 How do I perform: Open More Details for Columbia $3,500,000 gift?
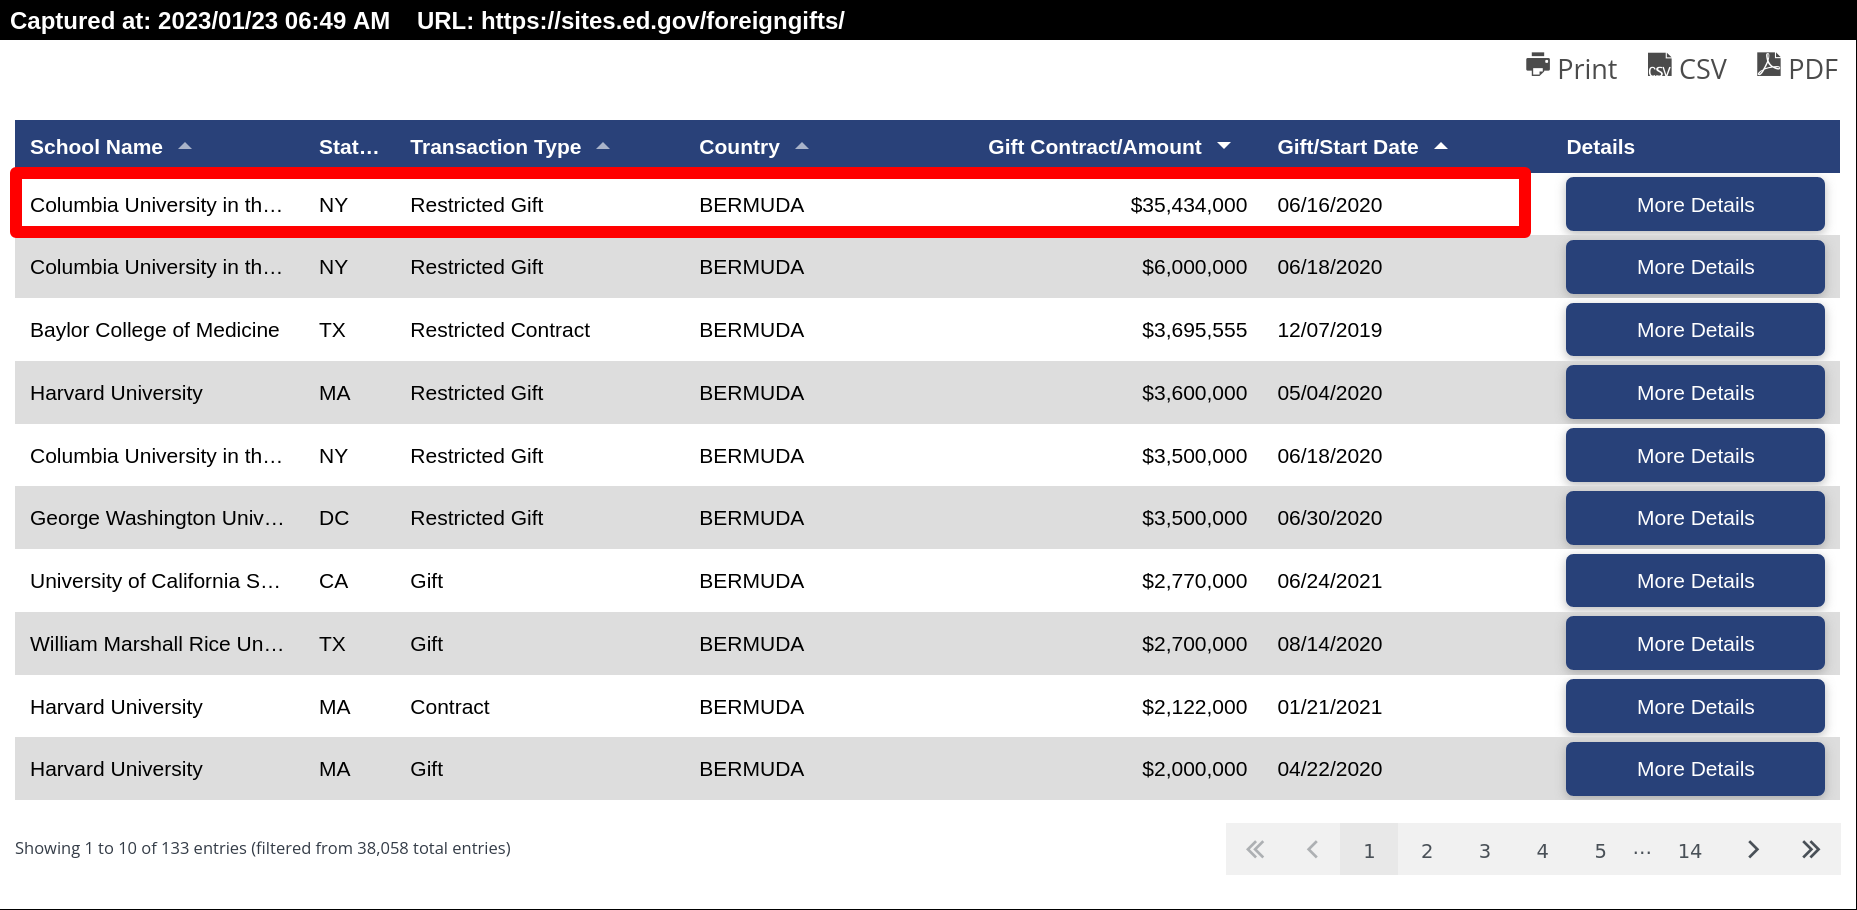coord(1695,456)
